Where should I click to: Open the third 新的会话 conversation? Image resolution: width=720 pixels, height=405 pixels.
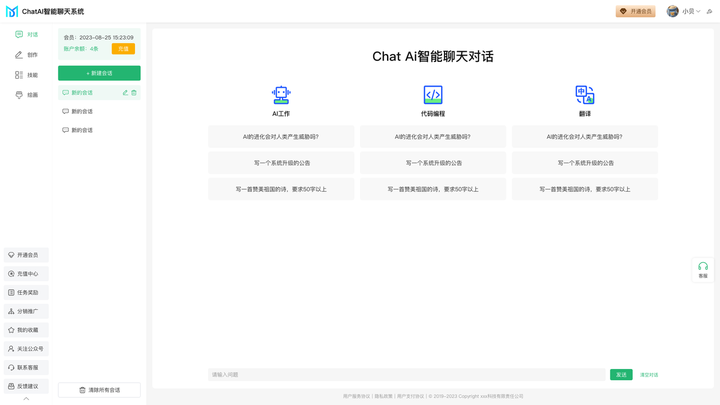pyautogui.click(x=99, y=130)
